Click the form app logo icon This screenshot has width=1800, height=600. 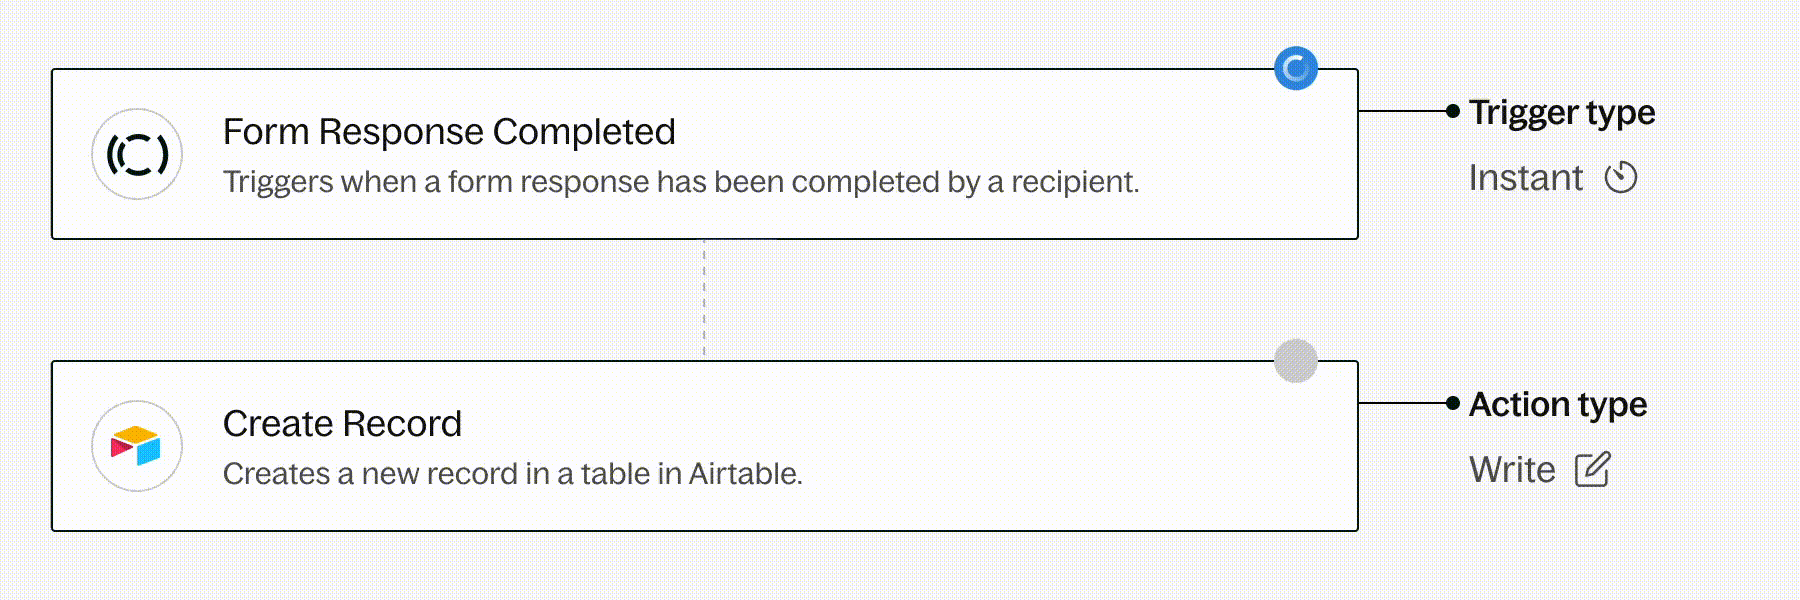(x=137, y=154)
